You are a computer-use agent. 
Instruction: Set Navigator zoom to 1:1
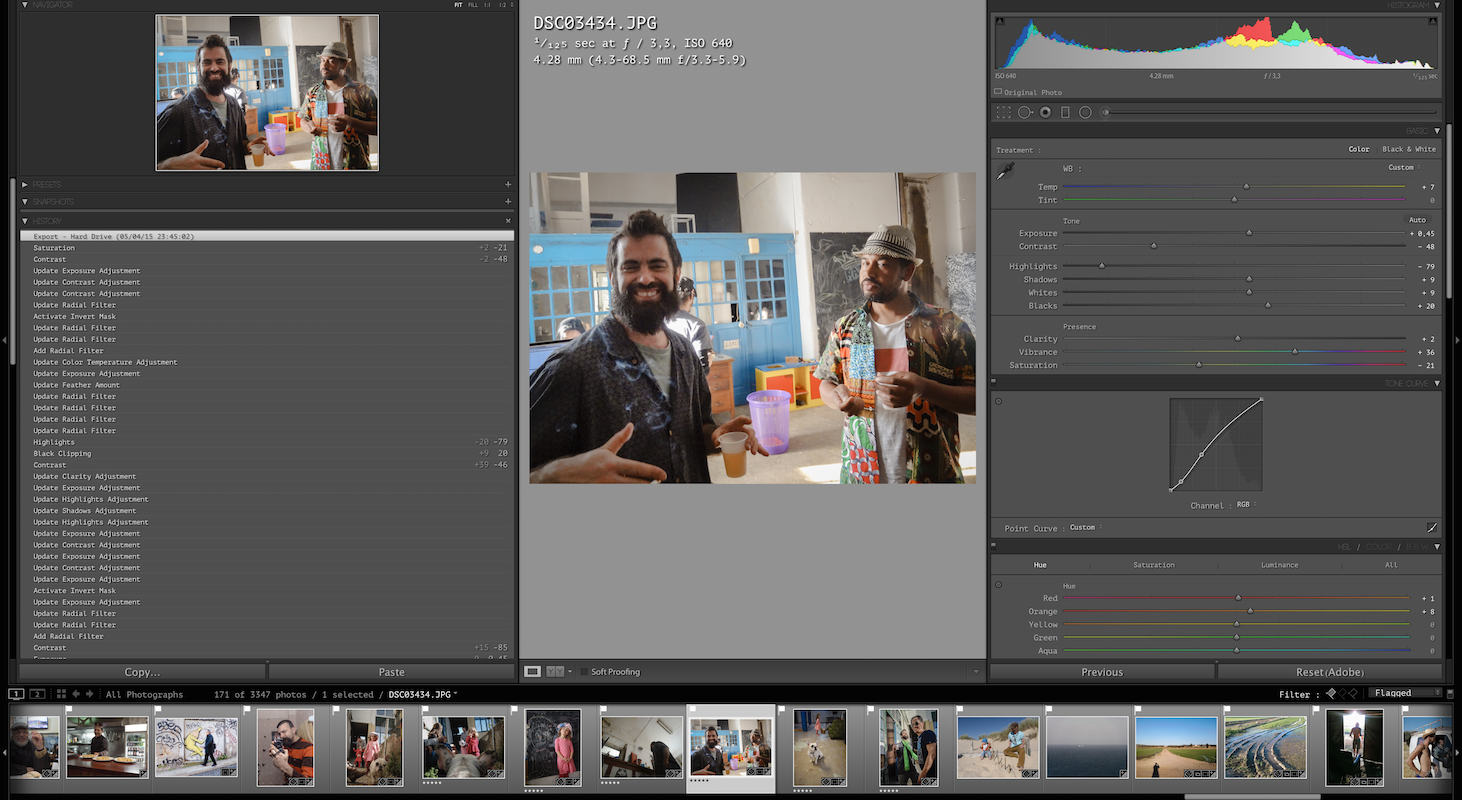[488, 5]
